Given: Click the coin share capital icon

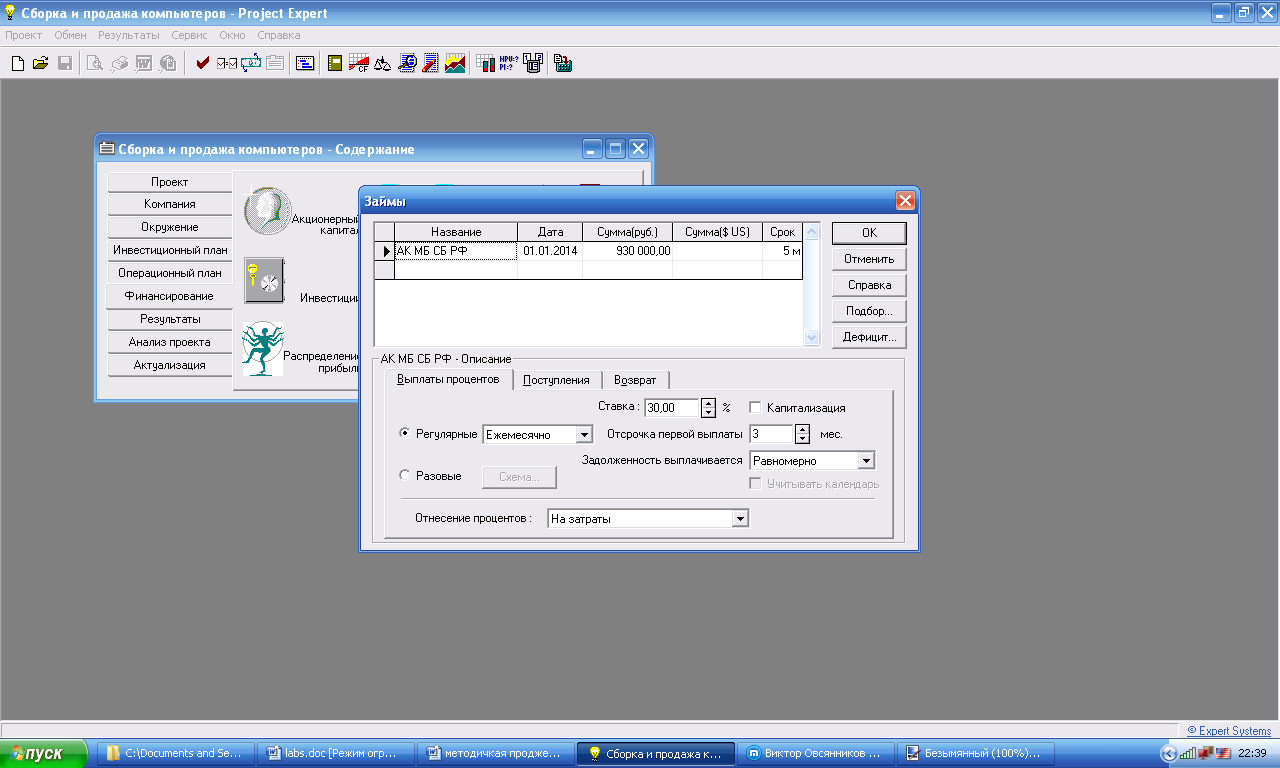Looking at the screenshot, I should pyautogui.click(x=267, y=211).
